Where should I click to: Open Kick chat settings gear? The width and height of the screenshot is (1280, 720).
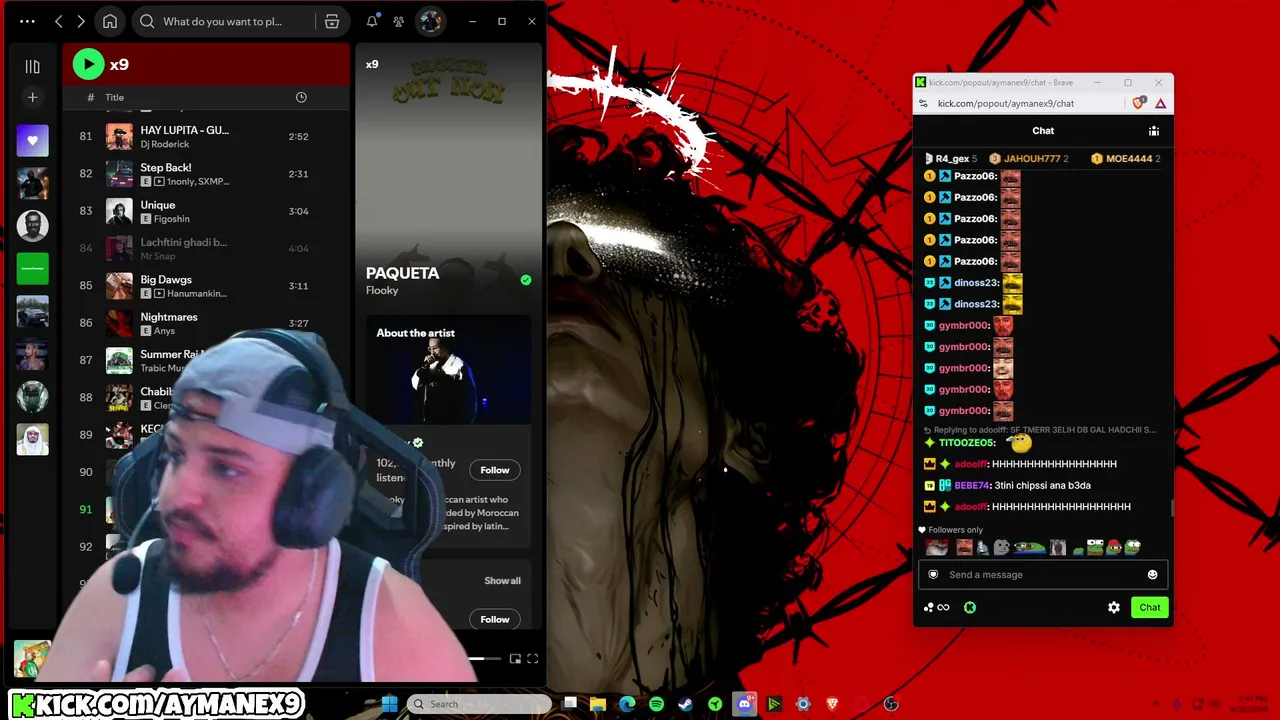click(x=1114, y=607)
